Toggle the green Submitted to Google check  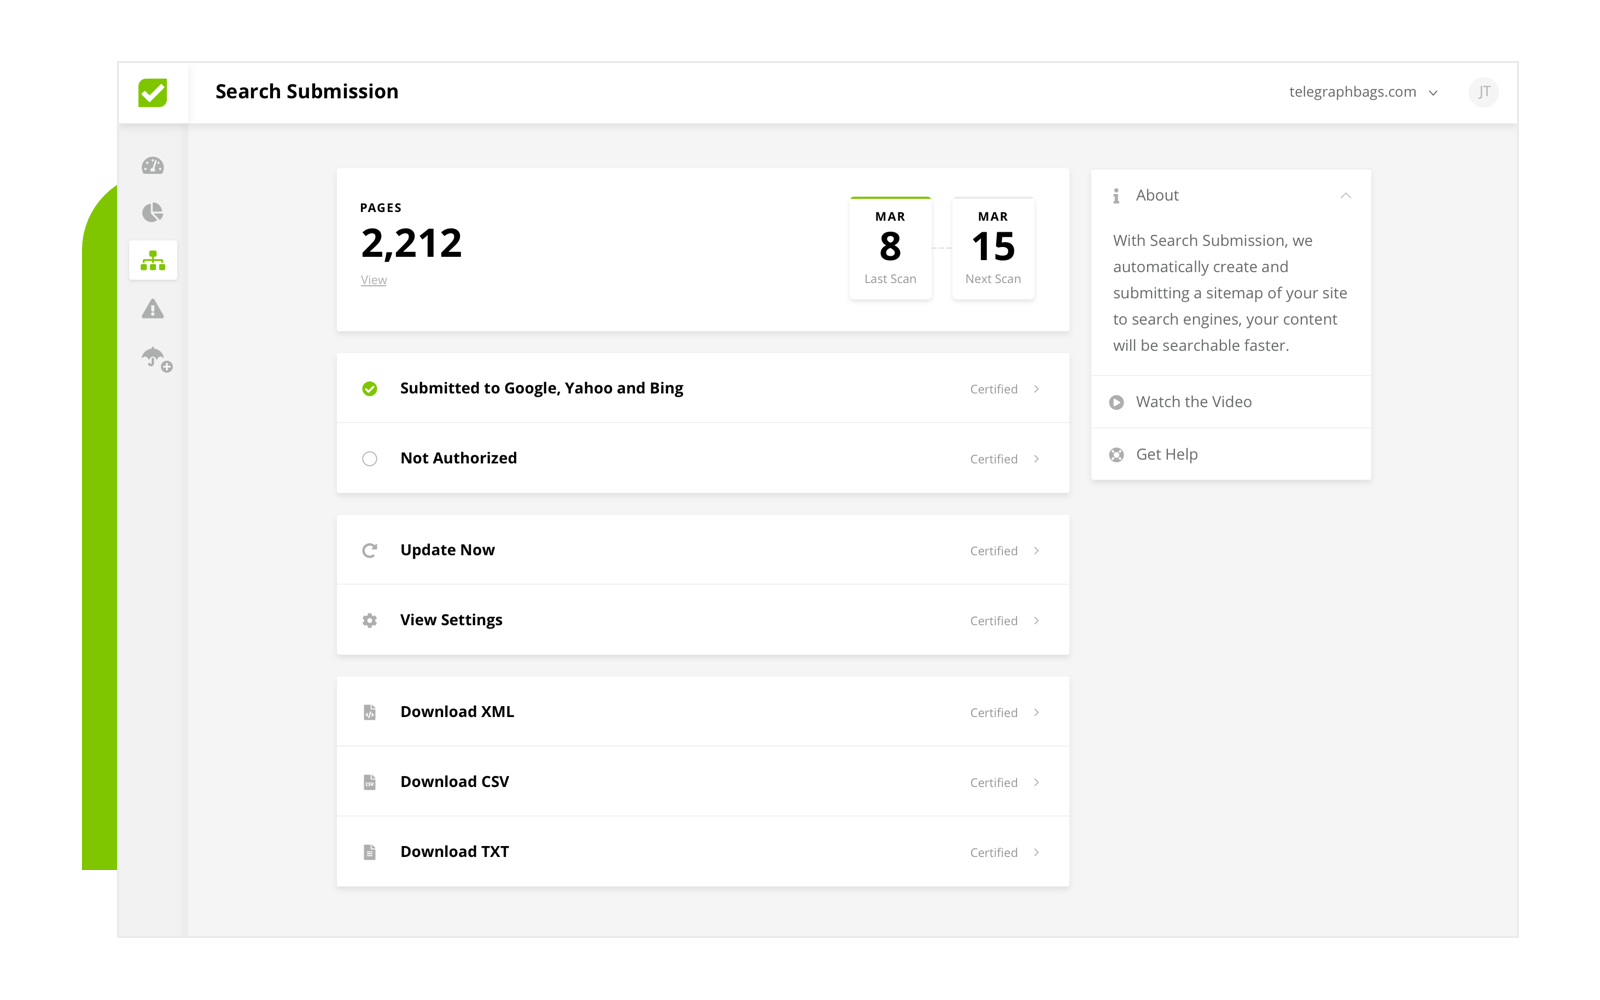[370, 389]
